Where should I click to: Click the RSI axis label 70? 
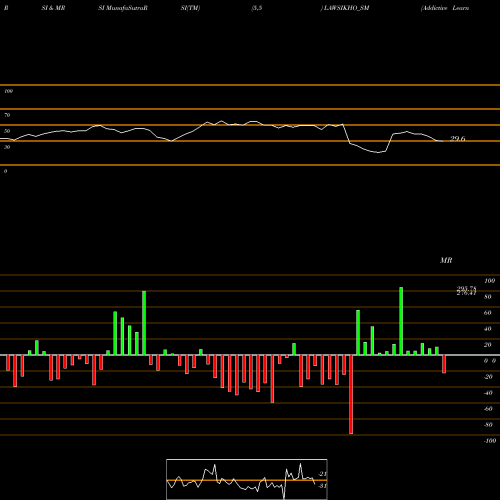click(x=7, y=115)
